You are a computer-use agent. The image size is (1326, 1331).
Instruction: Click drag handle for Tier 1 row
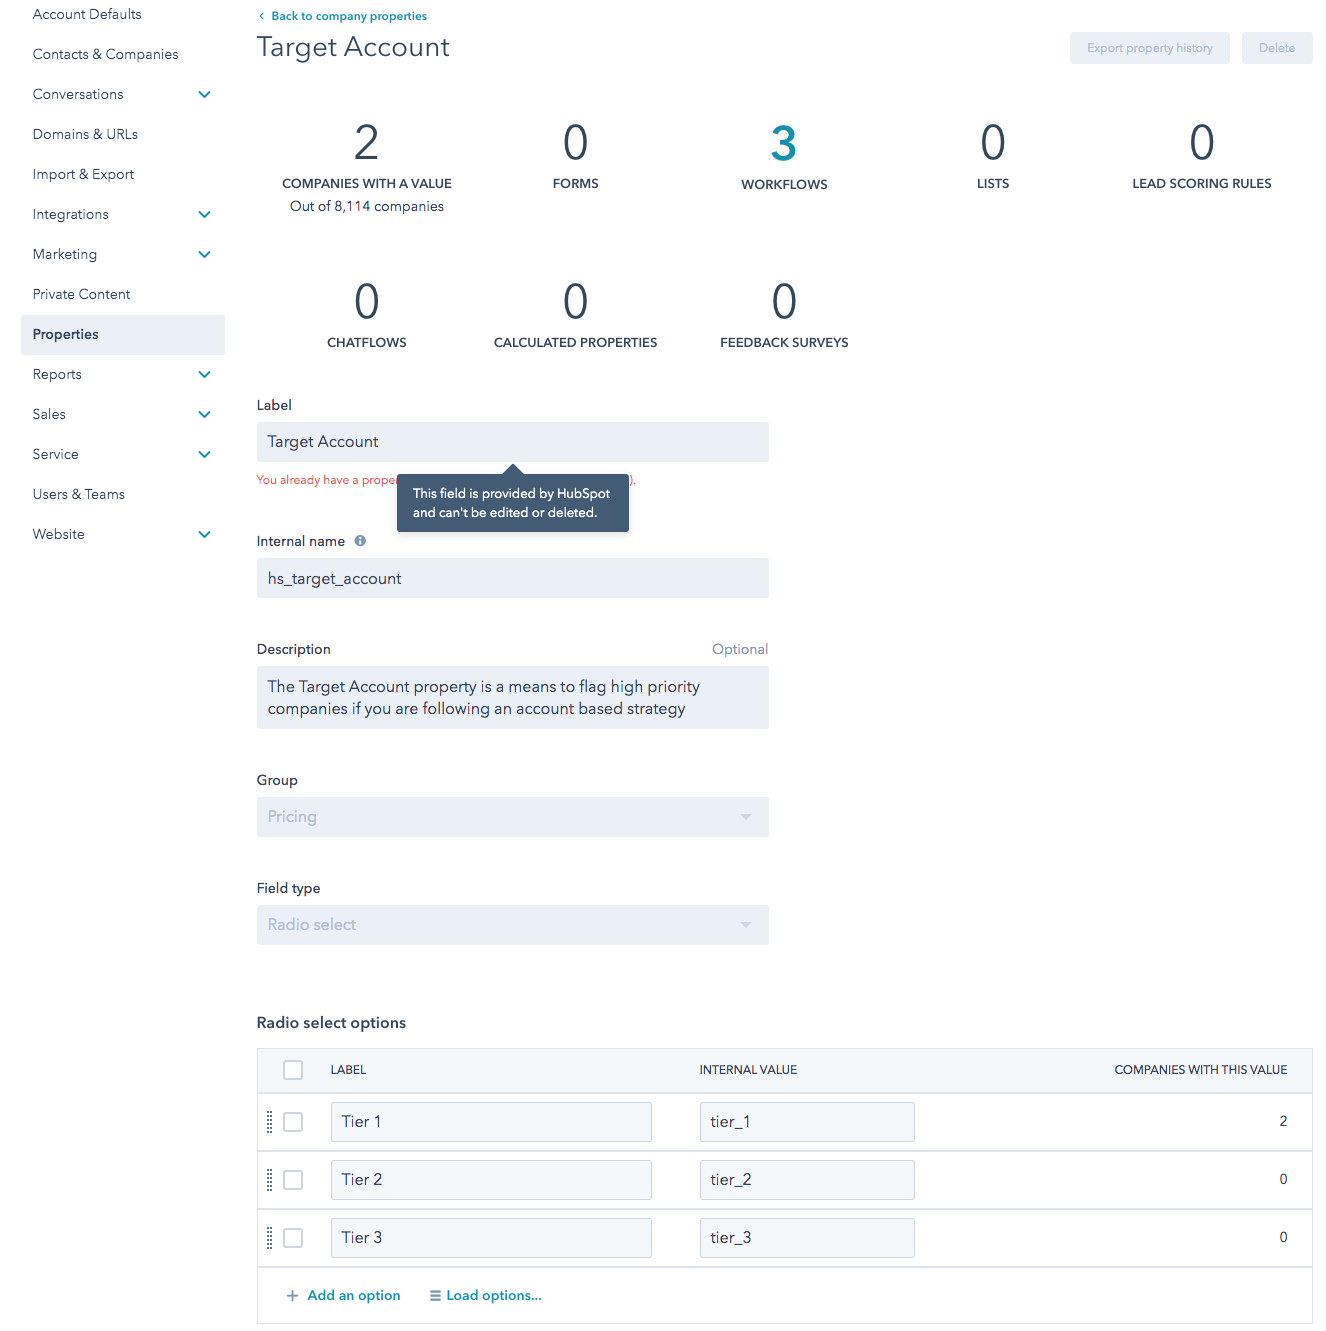[x=269, y=1122]
